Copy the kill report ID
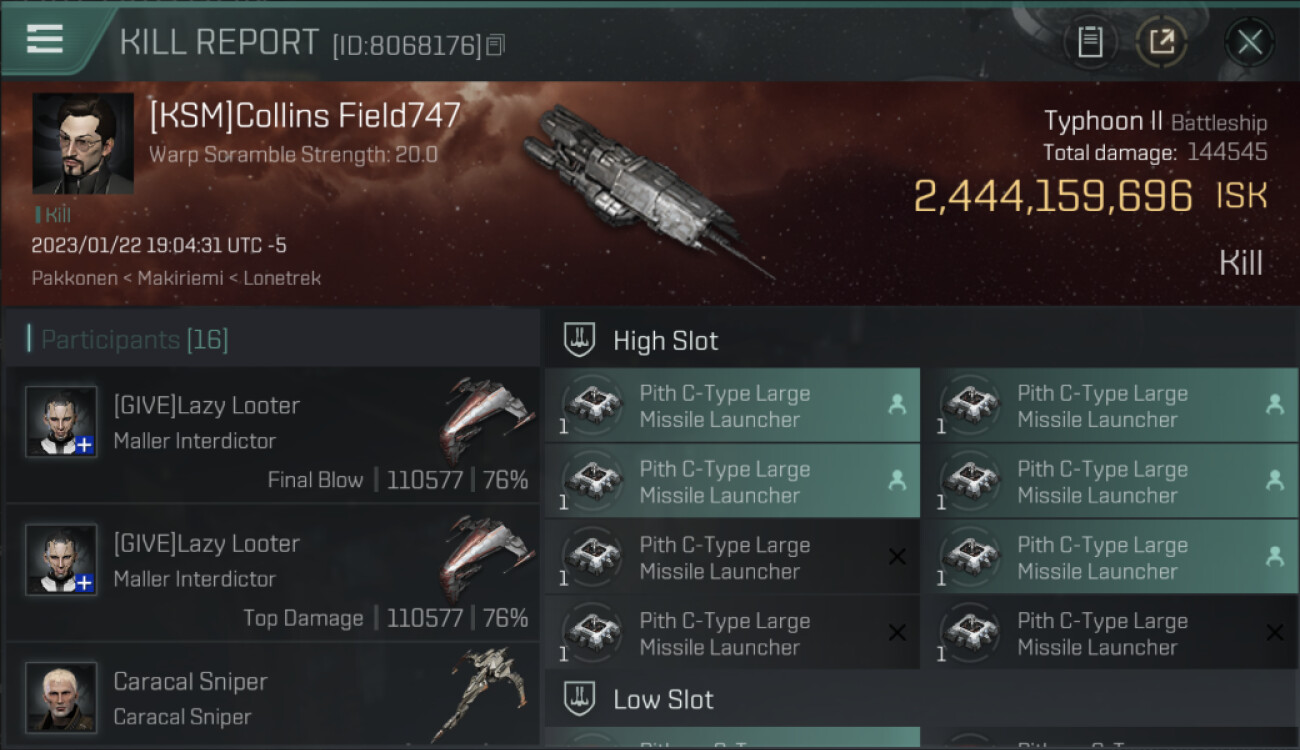This screenshot has height=750, width=1300. point(496,45)
